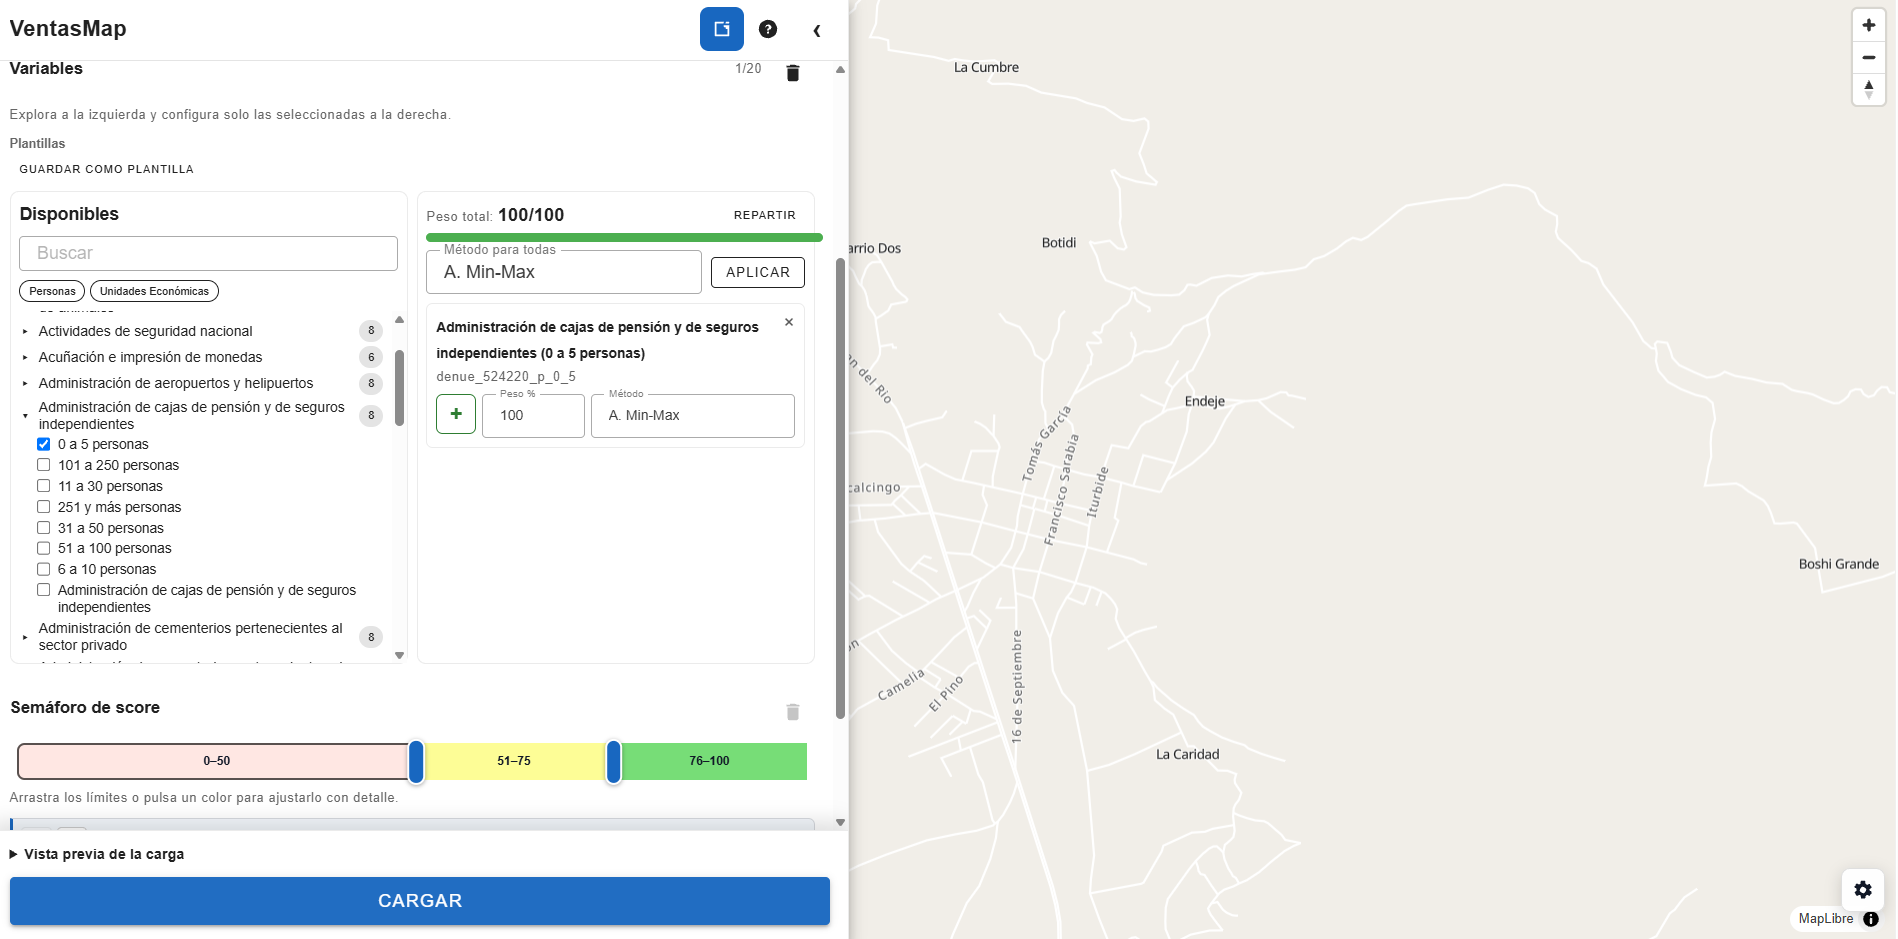Viewport: 1898px width, 939px height.
Task: Filter by the Unidades Económicas chip
Action: click(154, 291)
